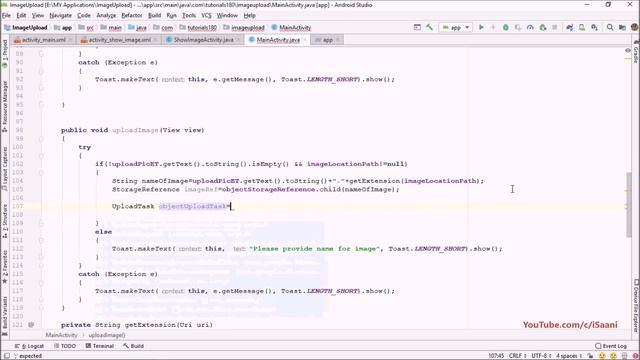Switch to the activity_main.xml tab

(x=43, y=40)
